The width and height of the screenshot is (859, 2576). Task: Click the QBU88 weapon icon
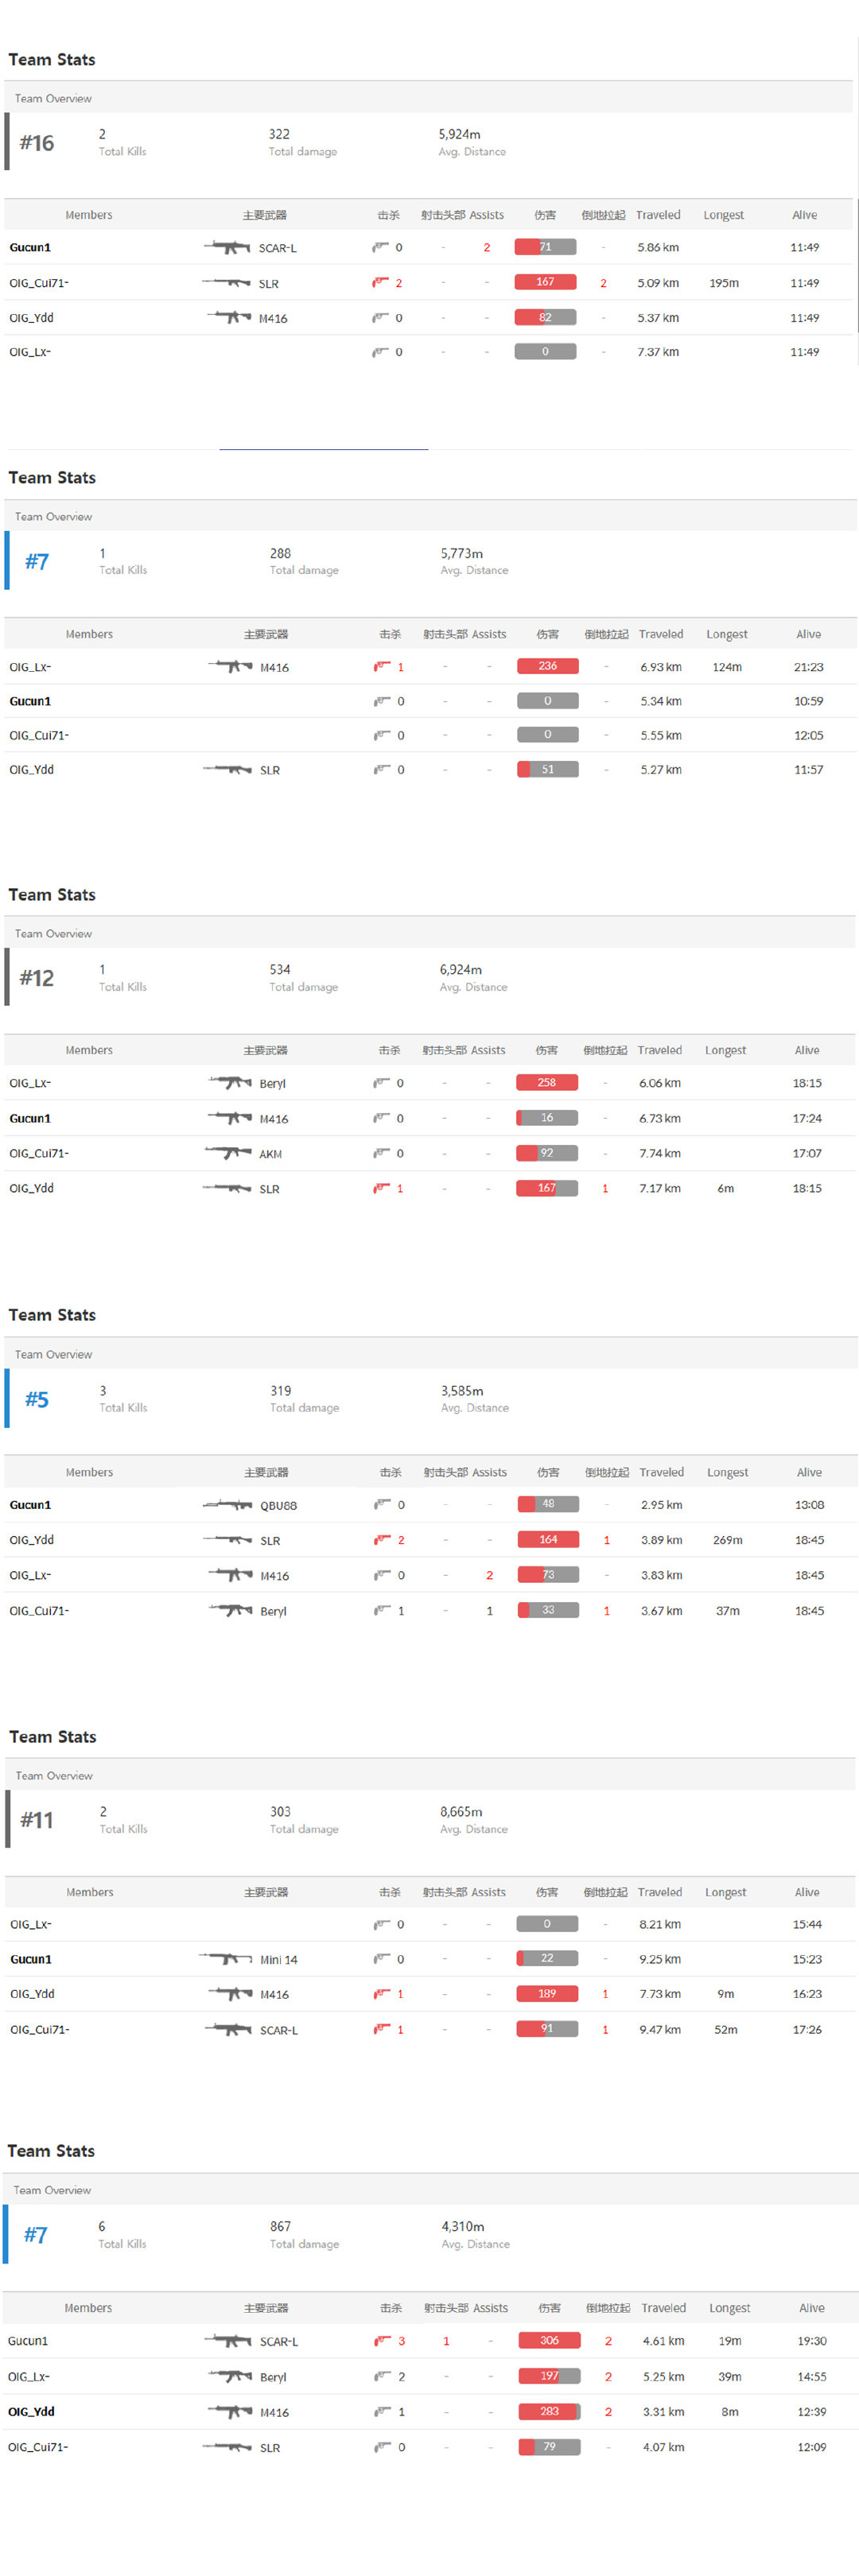tap(227, 1504)
